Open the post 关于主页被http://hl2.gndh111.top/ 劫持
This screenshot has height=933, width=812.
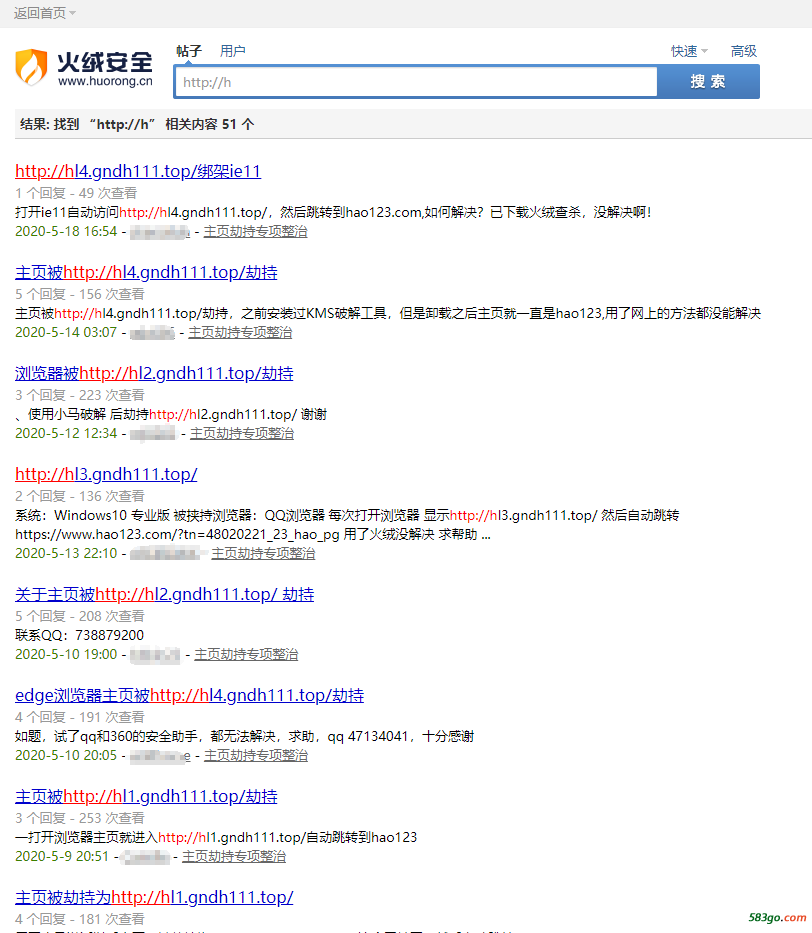pyautogui.click(x=164, y=594)
